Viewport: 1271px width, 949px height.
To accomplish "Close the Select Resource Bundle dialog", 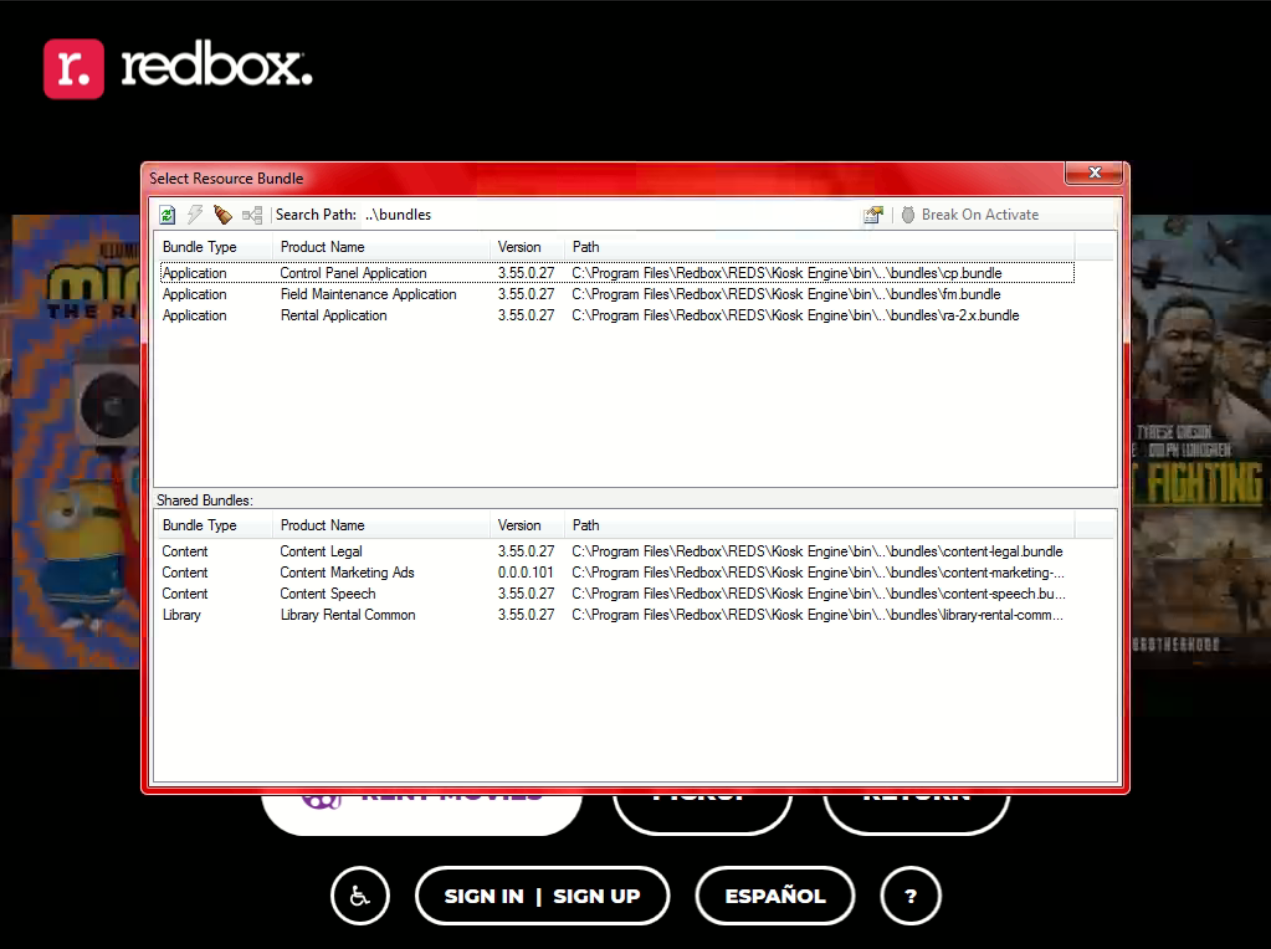I will click(1094, 173).
